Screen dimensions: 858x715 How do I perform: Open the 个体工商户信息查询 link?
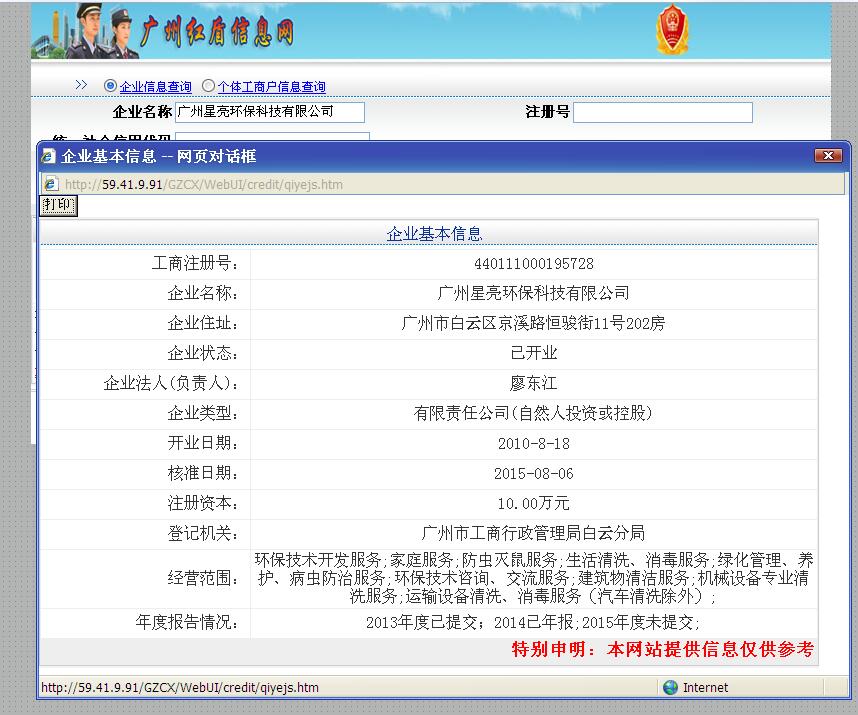[271, 86]
